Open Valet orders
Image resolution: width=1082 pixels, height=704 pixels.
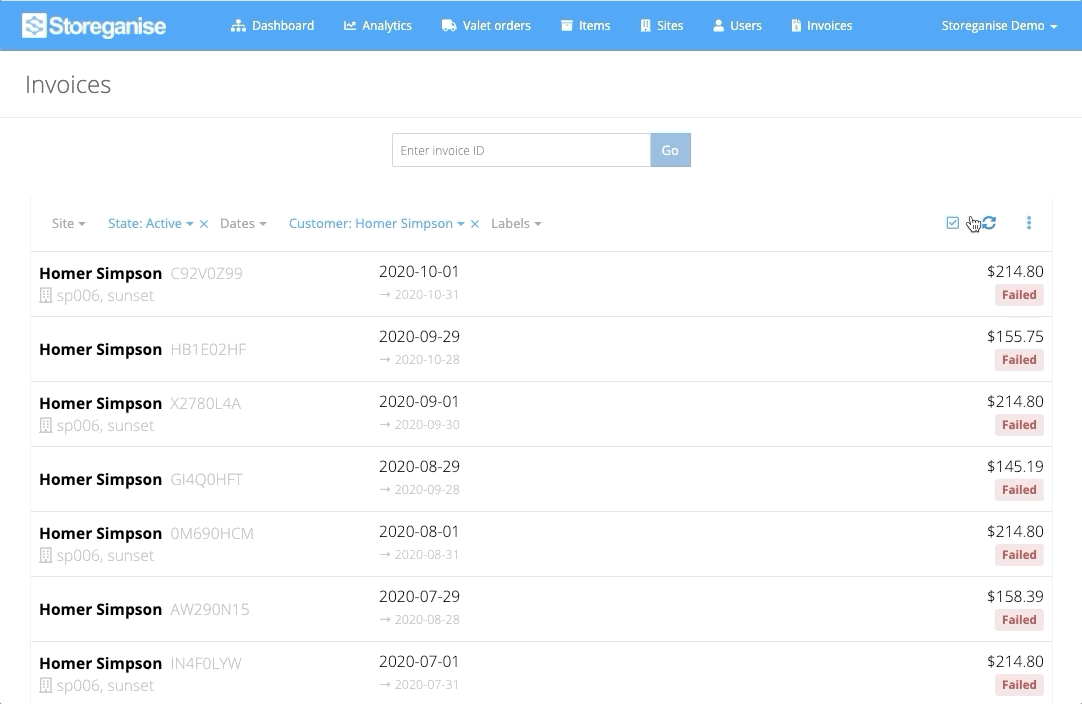click(486, 26)
